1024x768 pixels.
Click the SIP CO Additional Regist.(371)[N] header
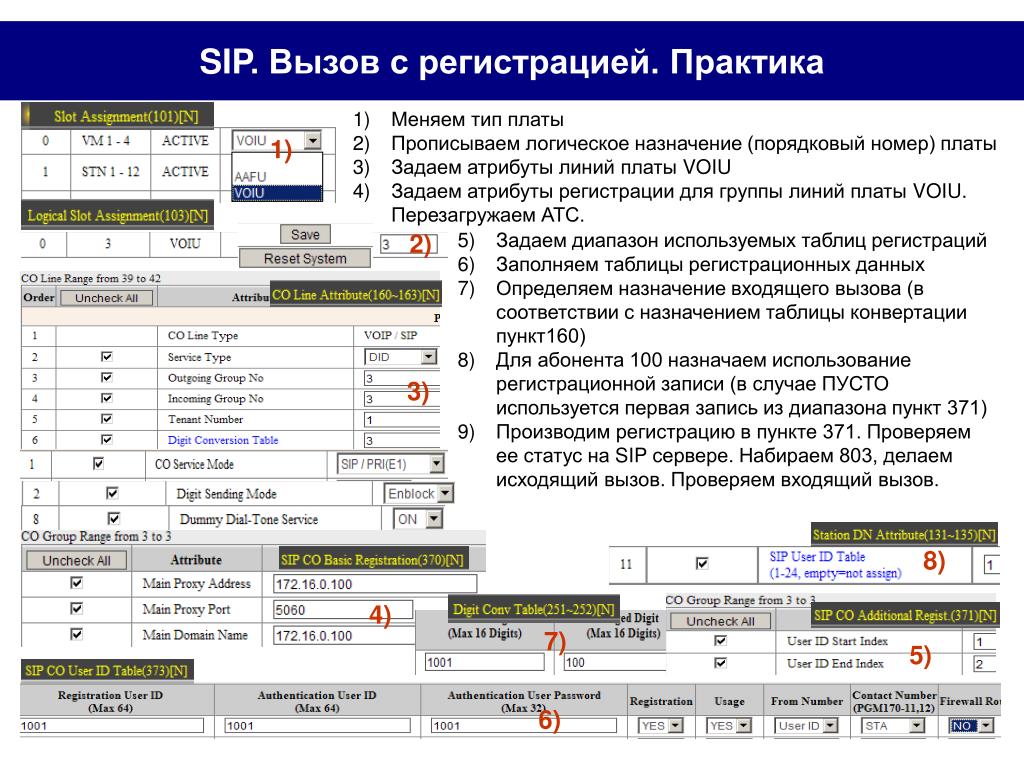pyautogui.click(x=905, y=615)
